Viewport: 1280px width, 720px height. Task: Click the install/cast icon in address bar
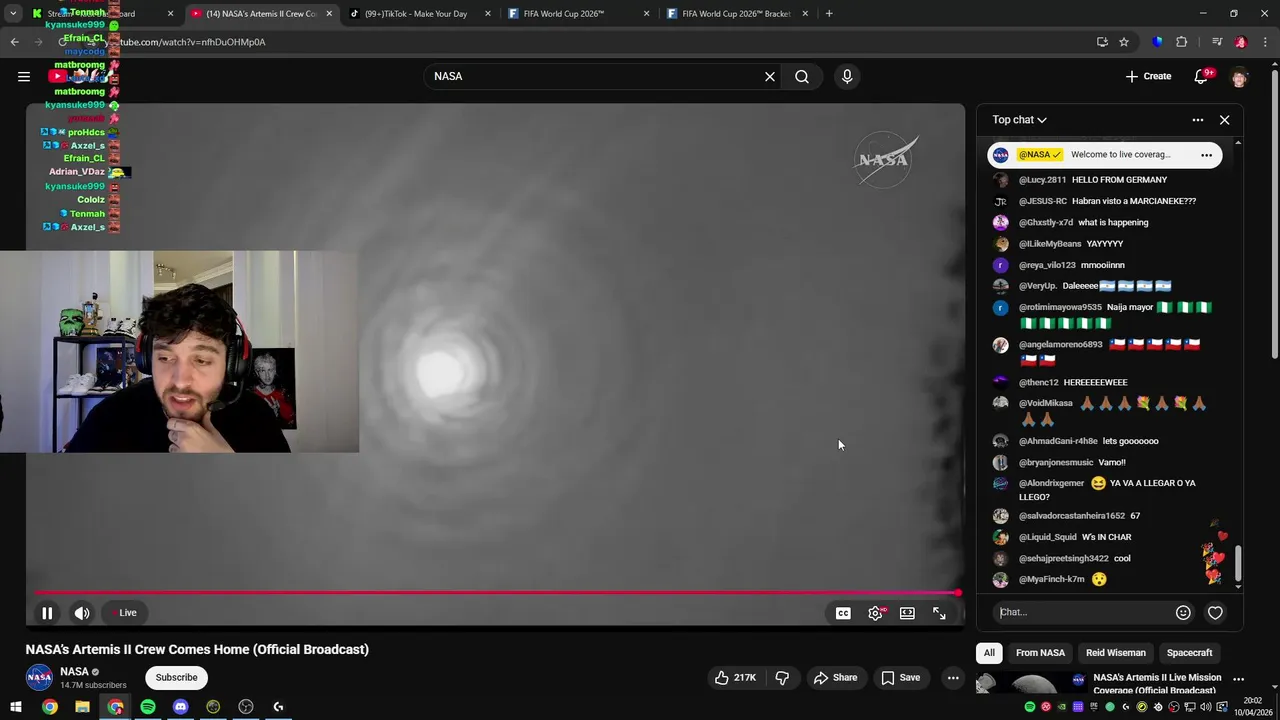click(1102, 42)
